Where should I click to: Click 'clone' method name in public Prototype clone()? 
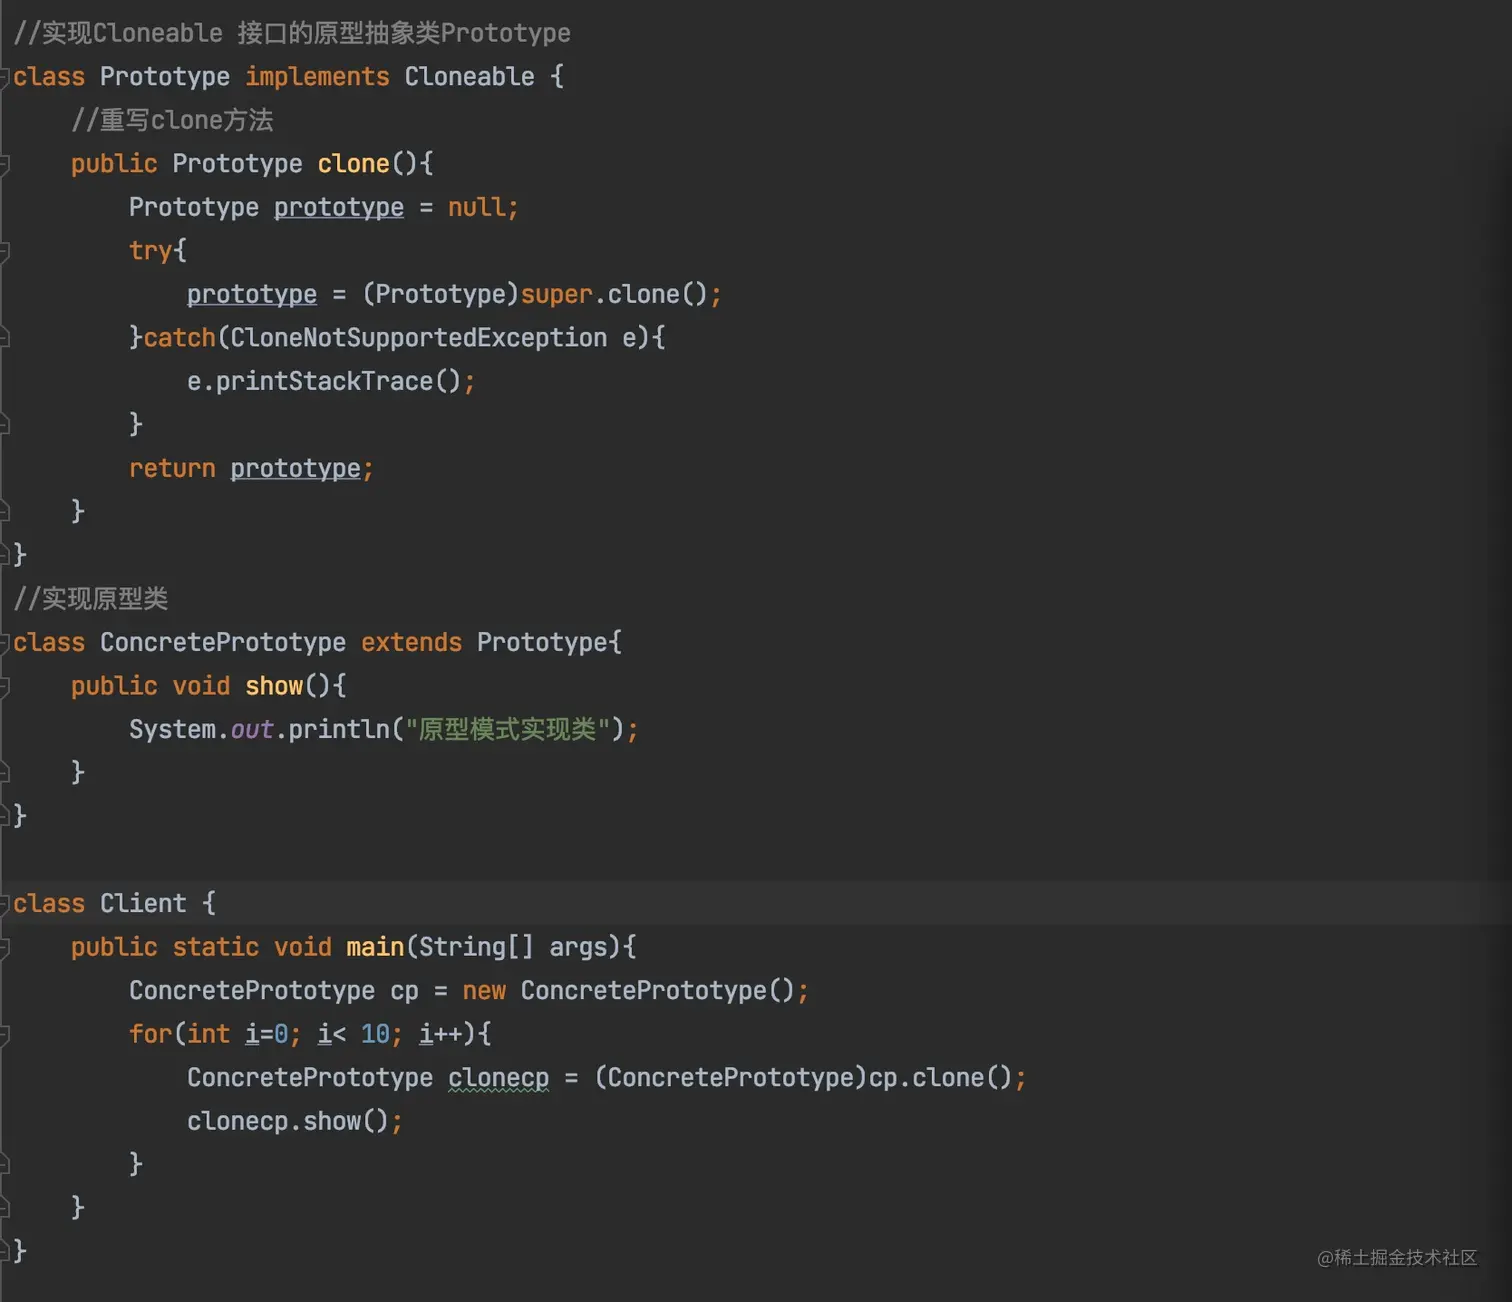(353, 164)
